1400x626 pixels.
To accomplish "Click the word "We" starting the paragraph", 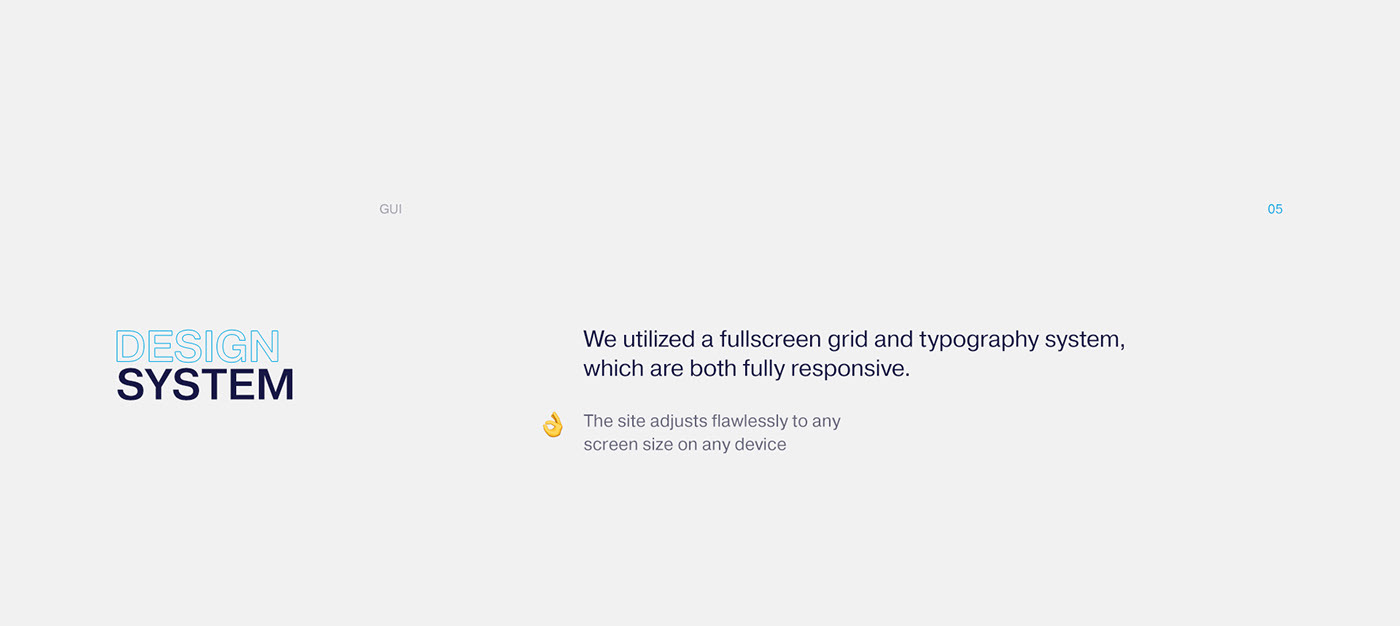I will click(x=600, y=339).
